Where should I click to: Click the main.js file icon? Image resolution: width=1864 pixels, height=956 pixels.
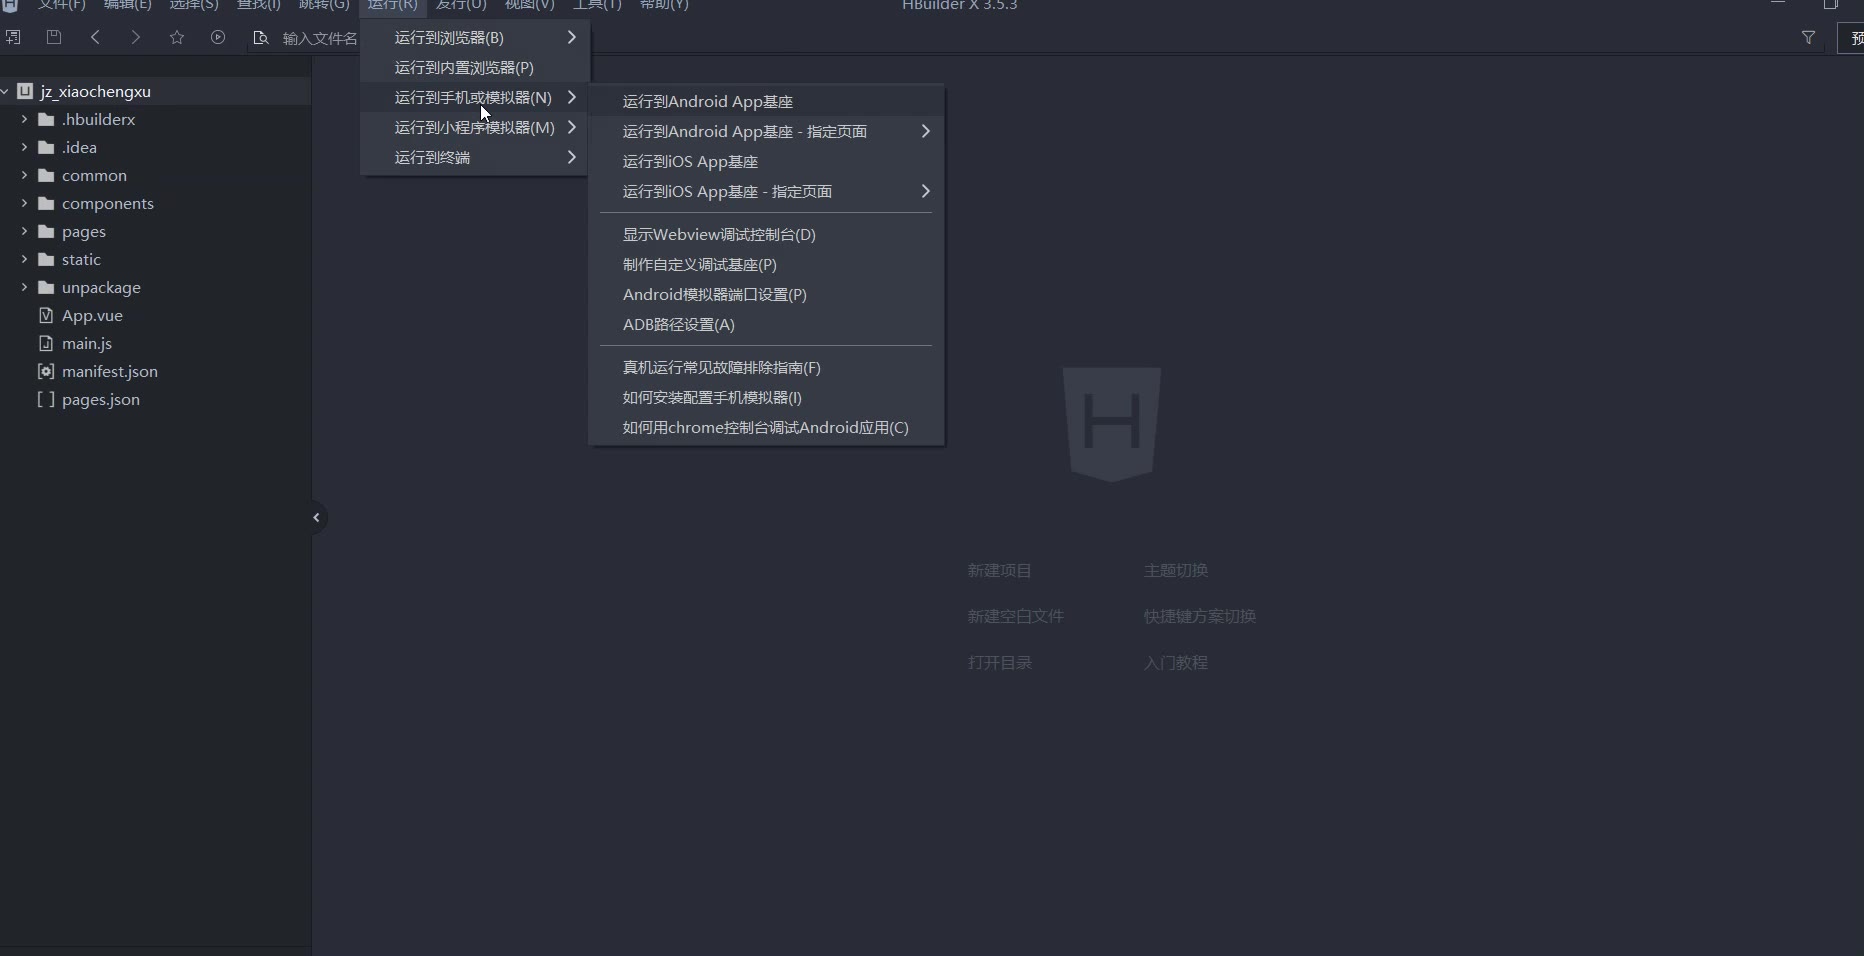point(46,343)
